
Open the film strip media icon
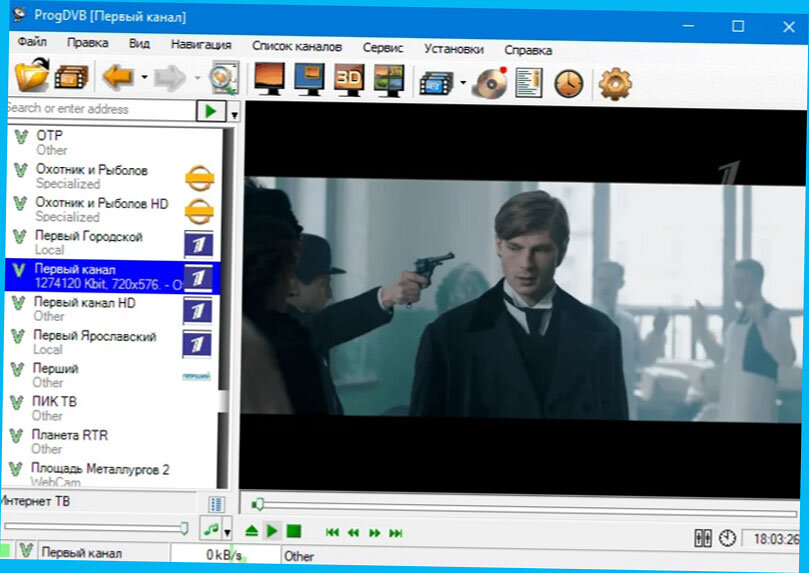coord(71,77)
